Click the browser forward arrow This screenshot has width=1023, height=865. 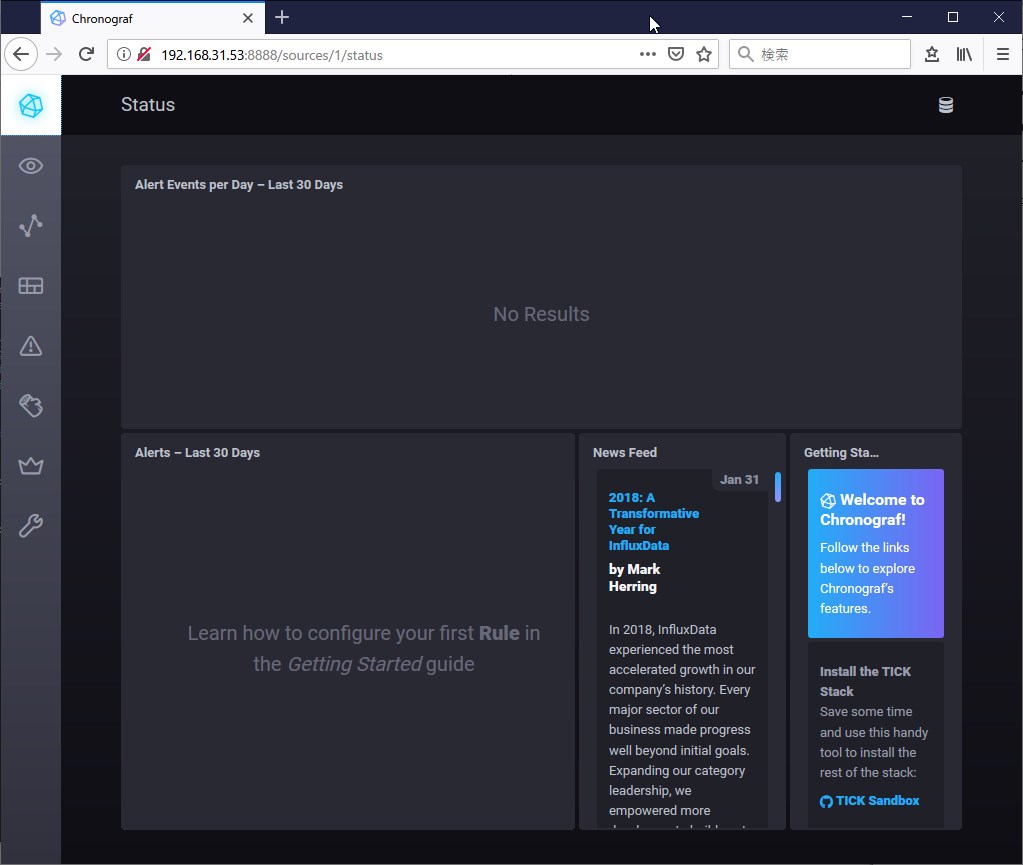coord(54,54)
